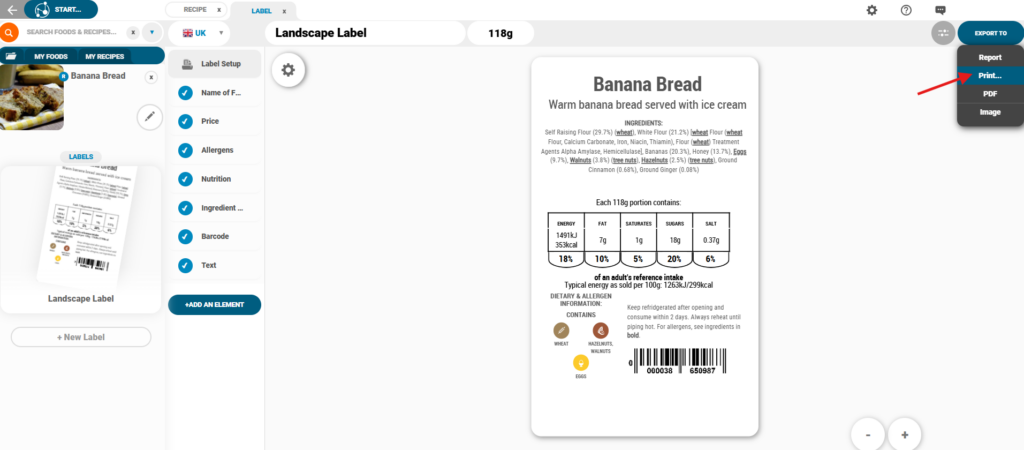Edit Banana Bread with pencil icon
Screen dimensions: 1024x450
tap(149, 117)
